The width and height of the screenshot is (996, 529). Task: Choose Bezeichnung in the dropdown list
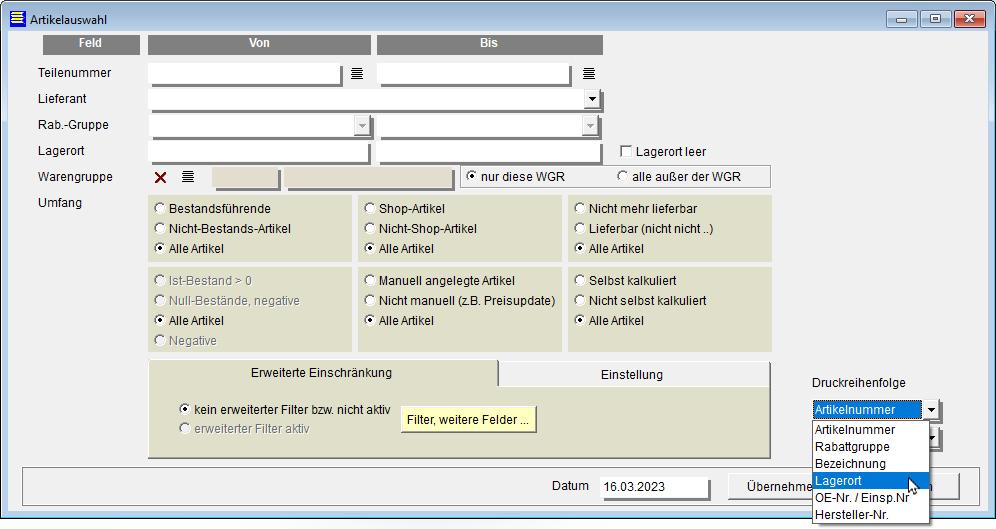(x=871, y=464)
